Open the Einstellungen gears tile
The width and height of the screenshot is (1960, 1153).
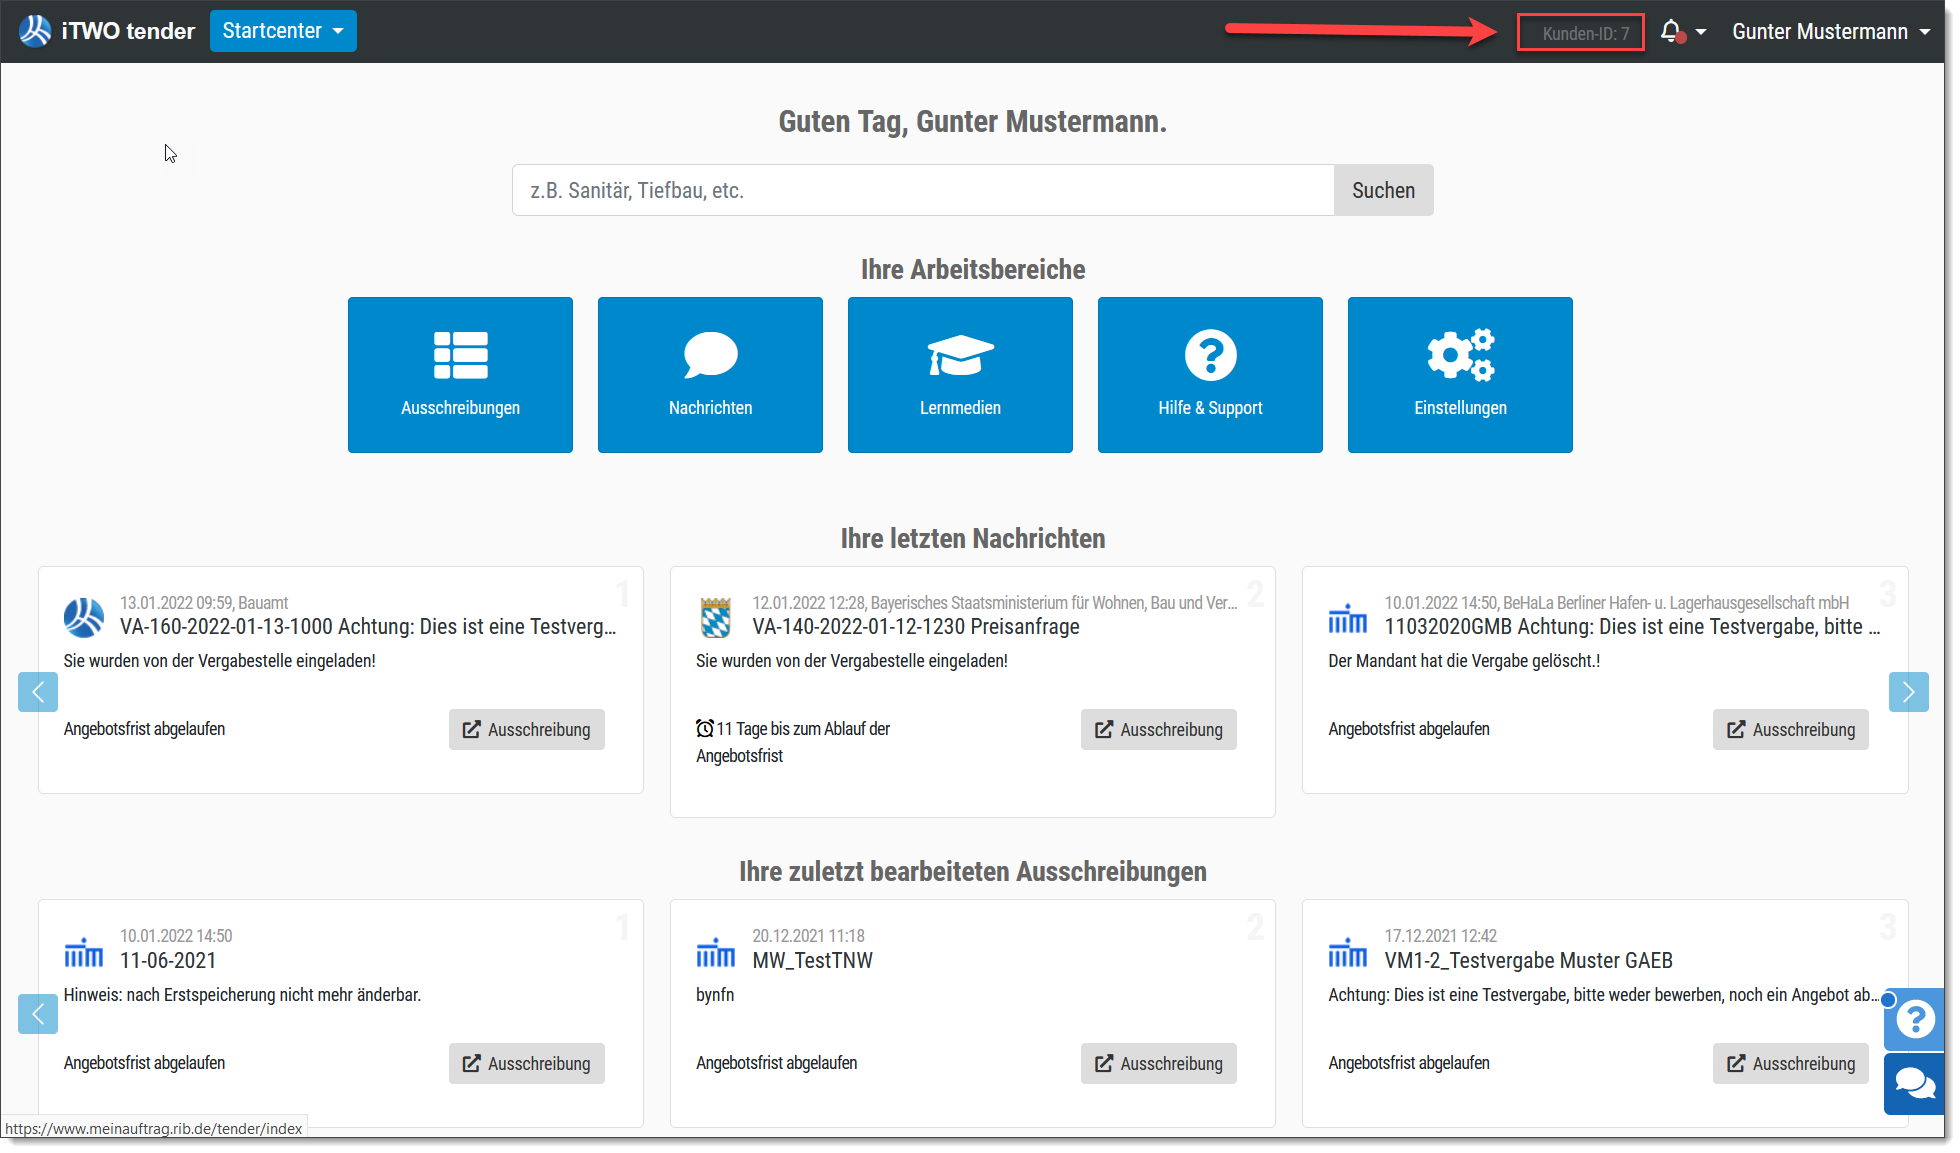pyautogui.click(x=1460, y=375)
